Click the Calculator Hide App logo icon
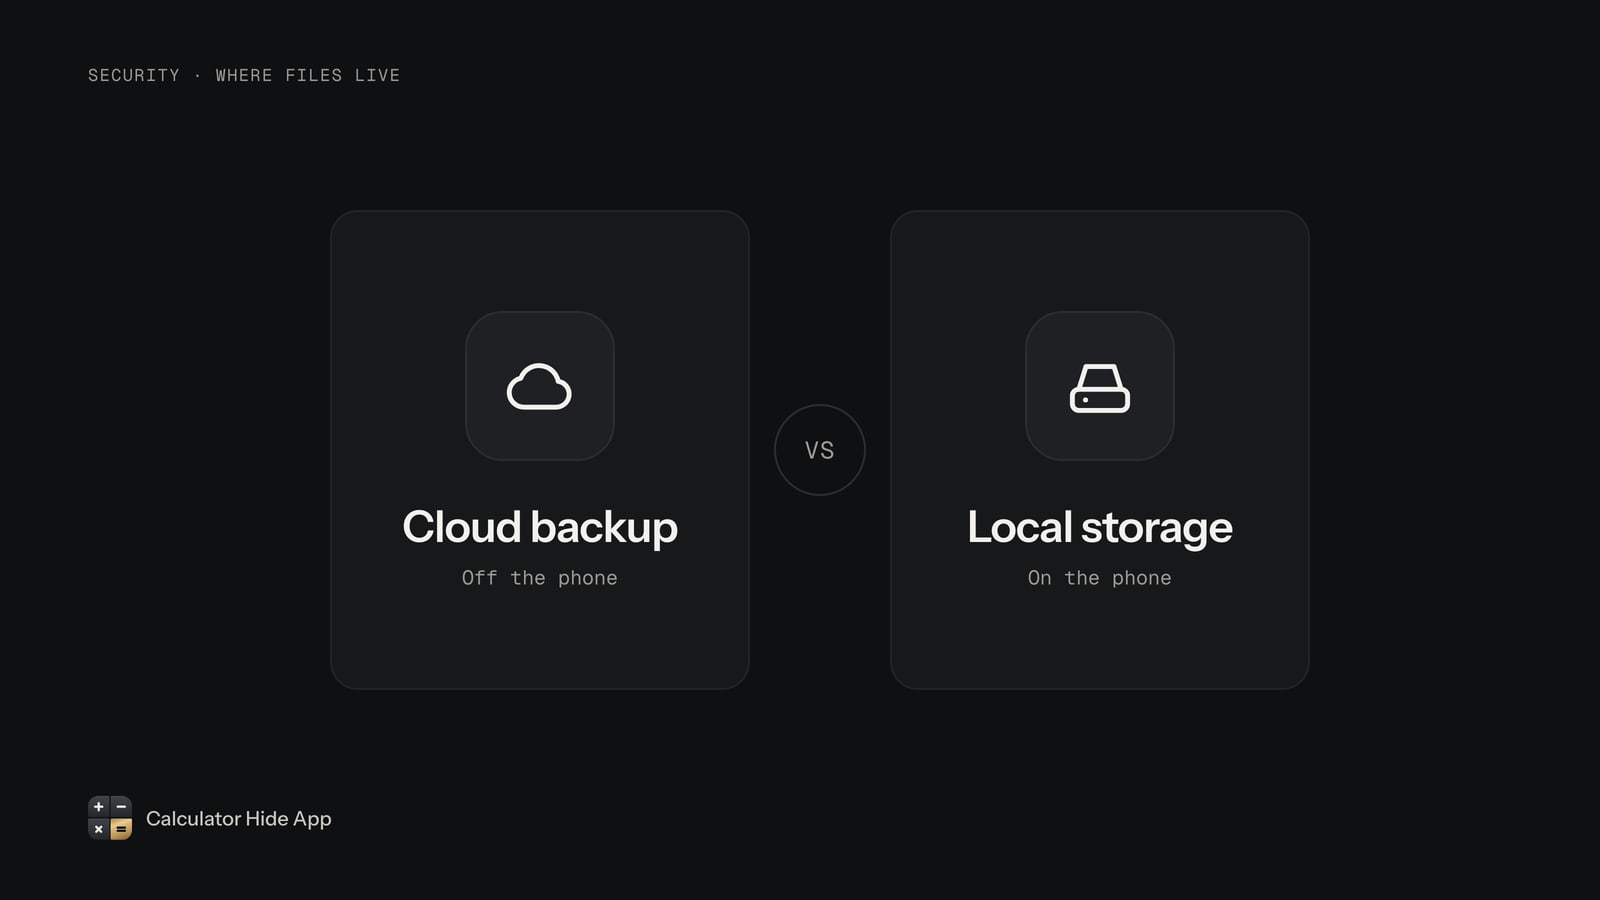 click(110, 818)
